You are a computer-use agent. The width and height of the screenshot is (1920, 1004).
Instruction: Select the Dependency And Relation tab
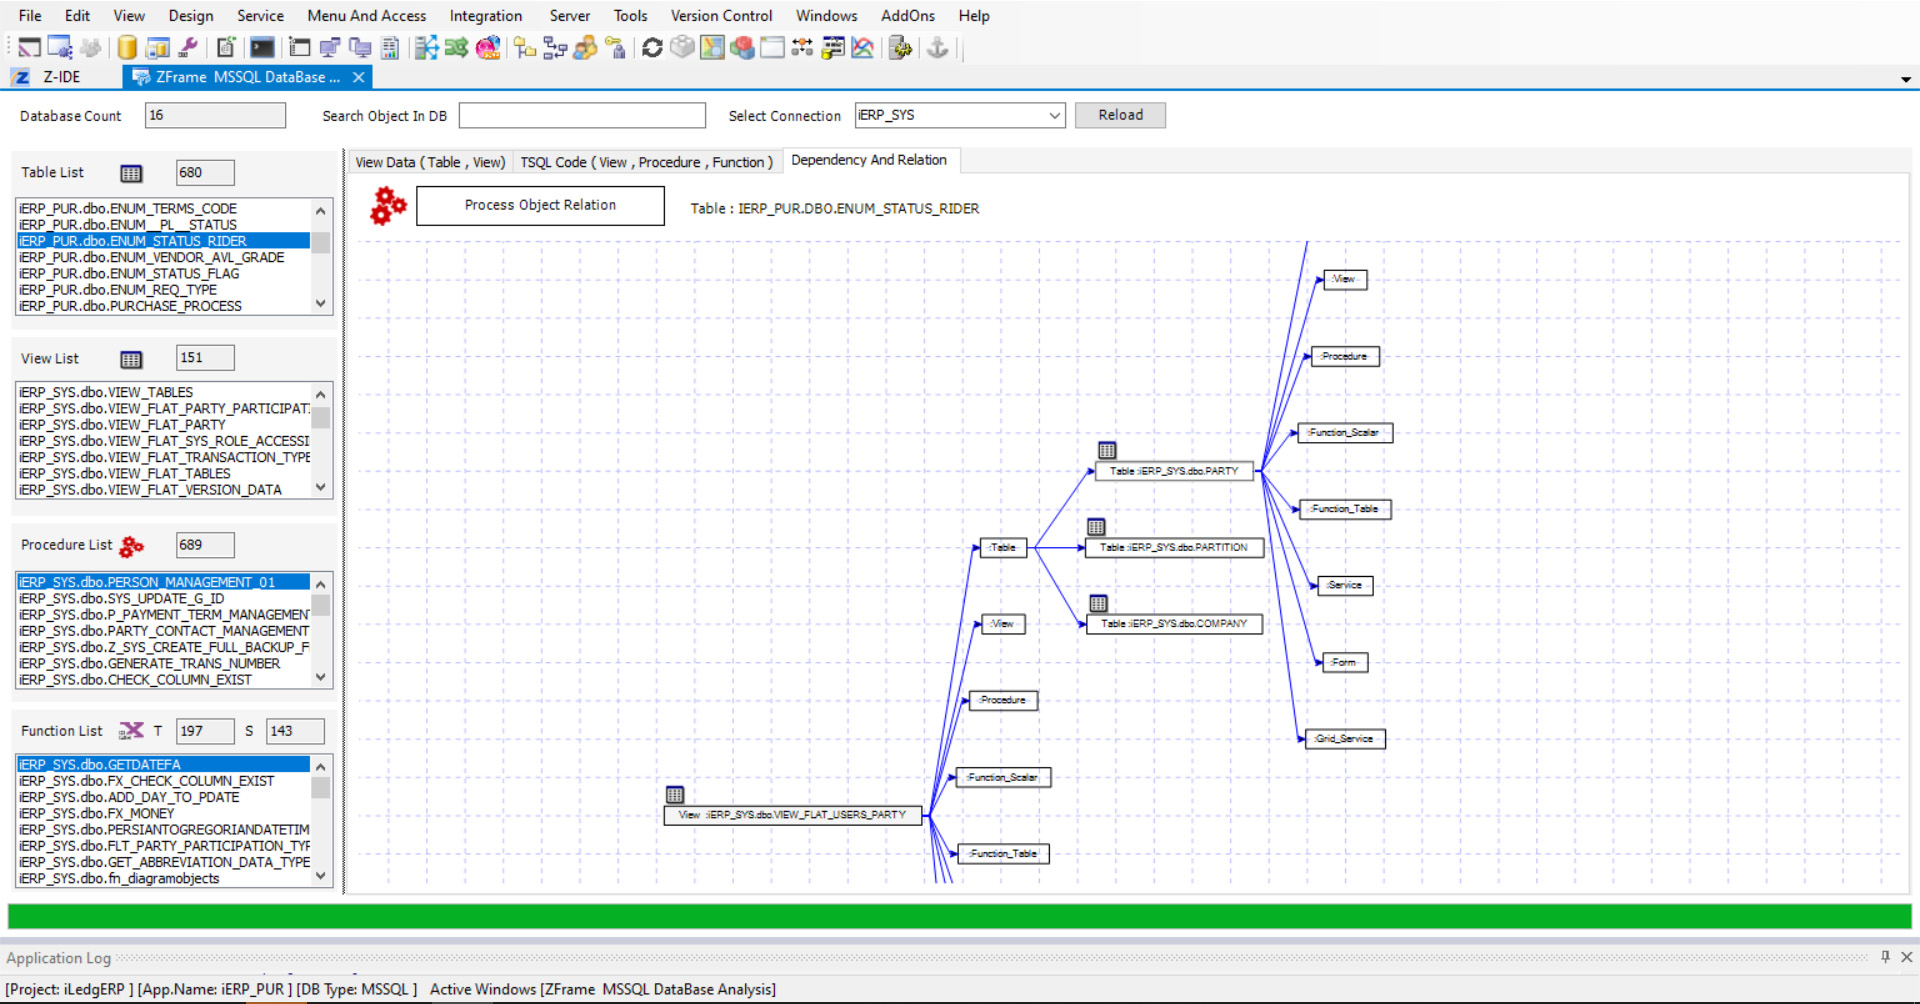click(x=869, y=160)
